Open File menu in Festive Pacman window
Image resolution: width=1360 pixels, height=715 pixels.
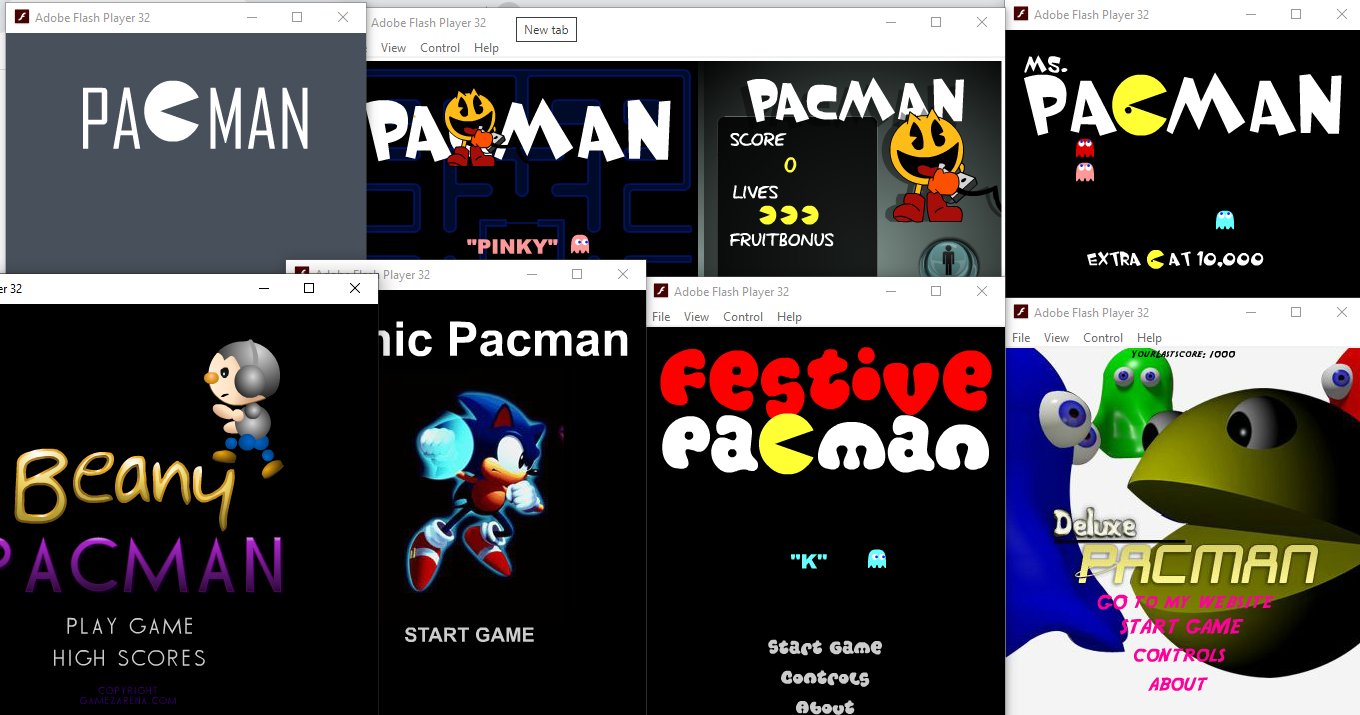click(661, 317)
